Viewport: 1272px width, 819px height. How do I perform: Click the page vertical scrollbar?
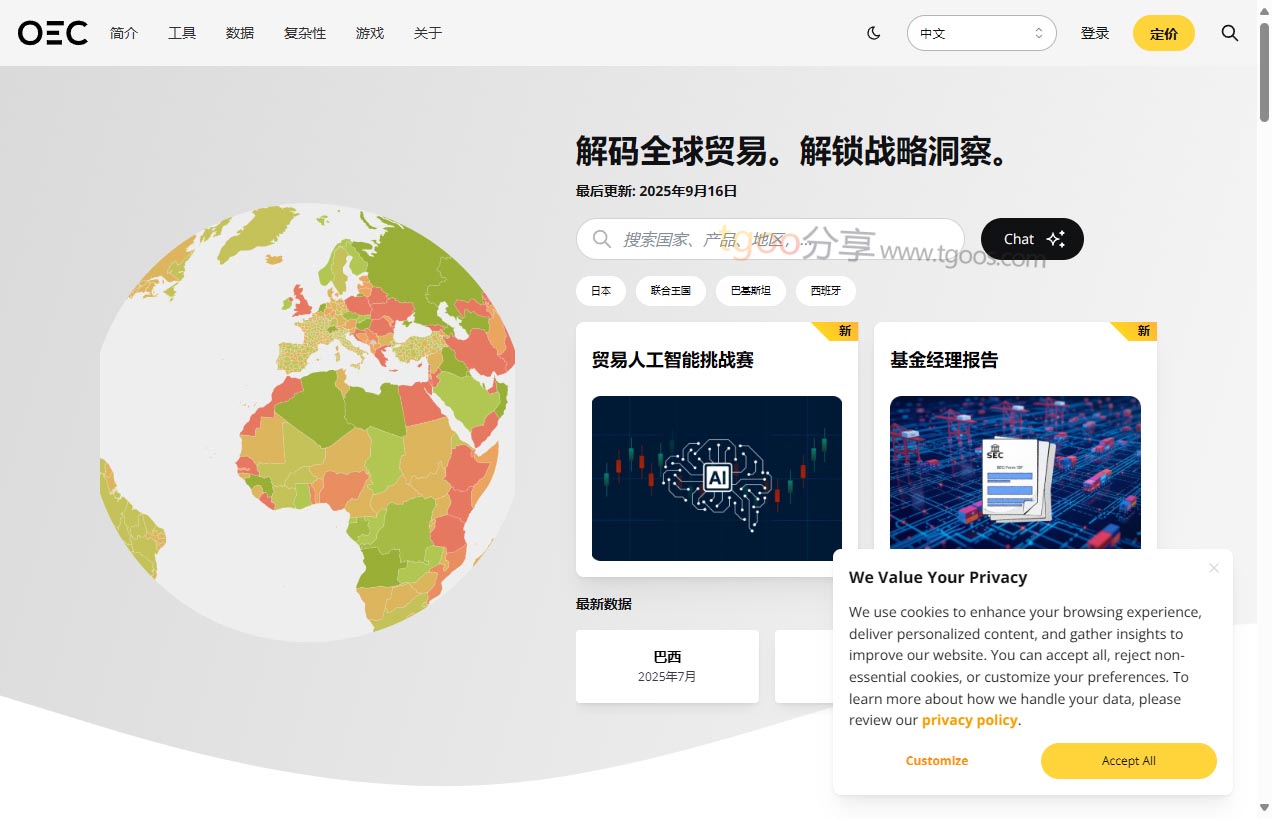tap(1264, 400)
